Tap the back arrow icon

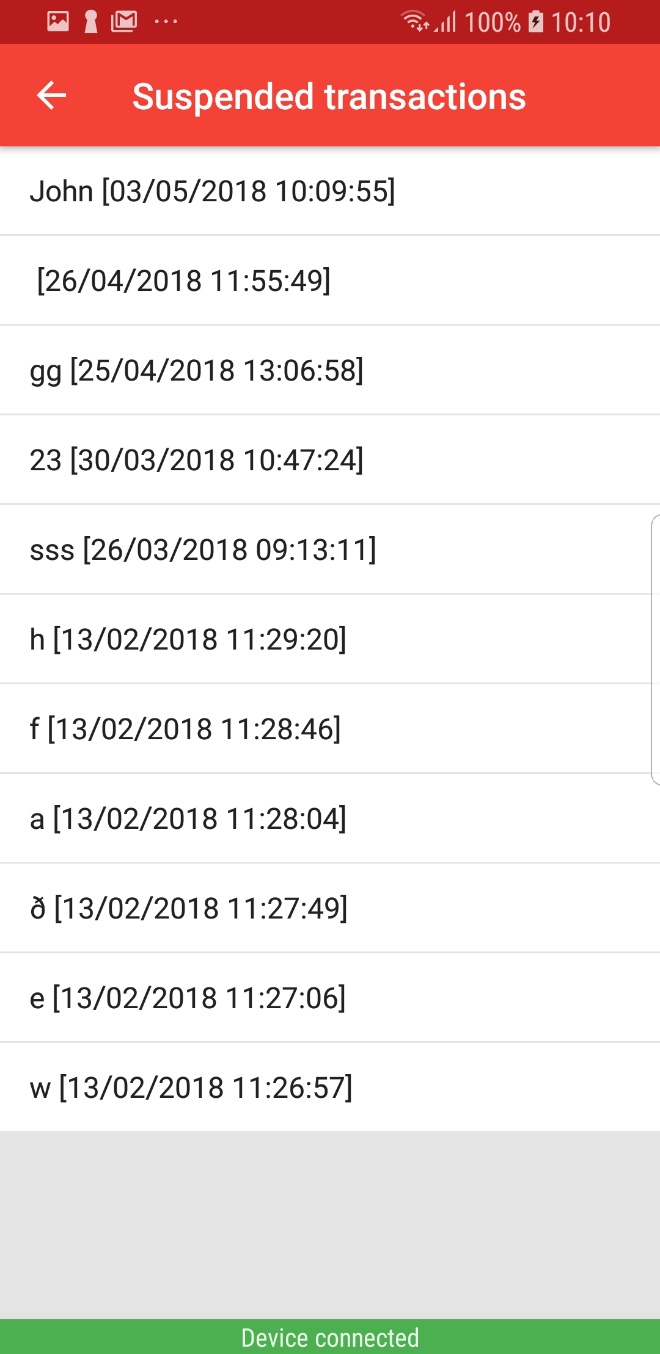pos(51,95)
